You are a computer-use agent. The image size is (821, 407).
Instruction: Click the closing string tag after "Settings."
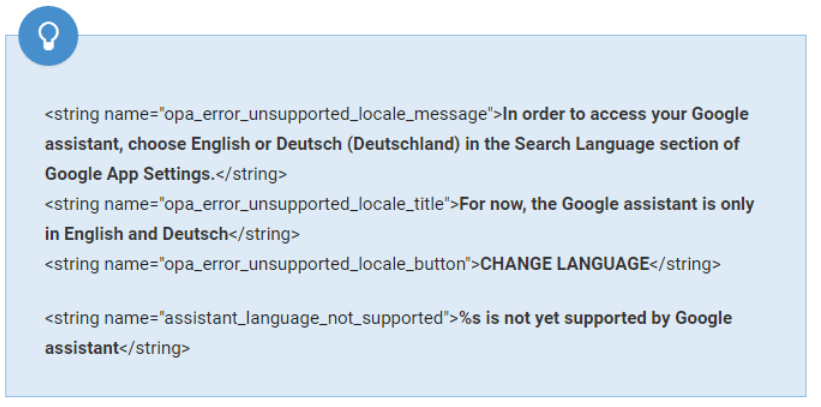251,174
